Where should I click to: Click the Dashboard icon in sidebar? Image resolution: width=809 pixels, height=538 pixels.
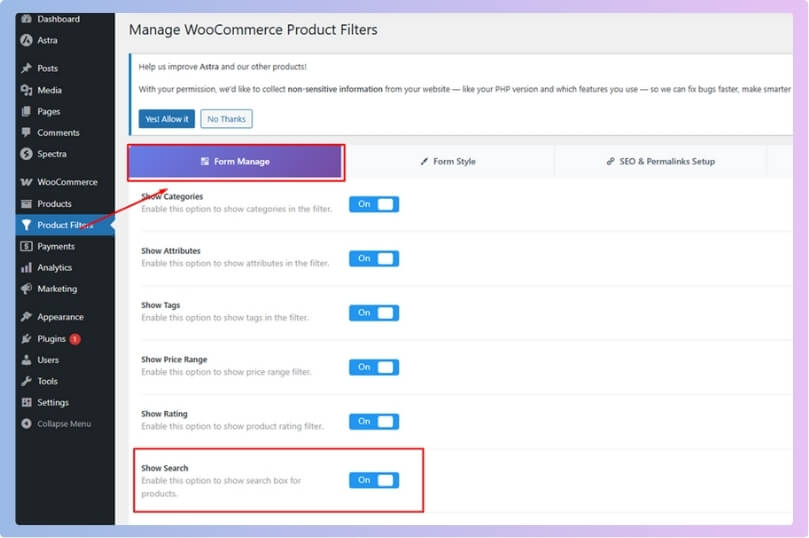26,19
